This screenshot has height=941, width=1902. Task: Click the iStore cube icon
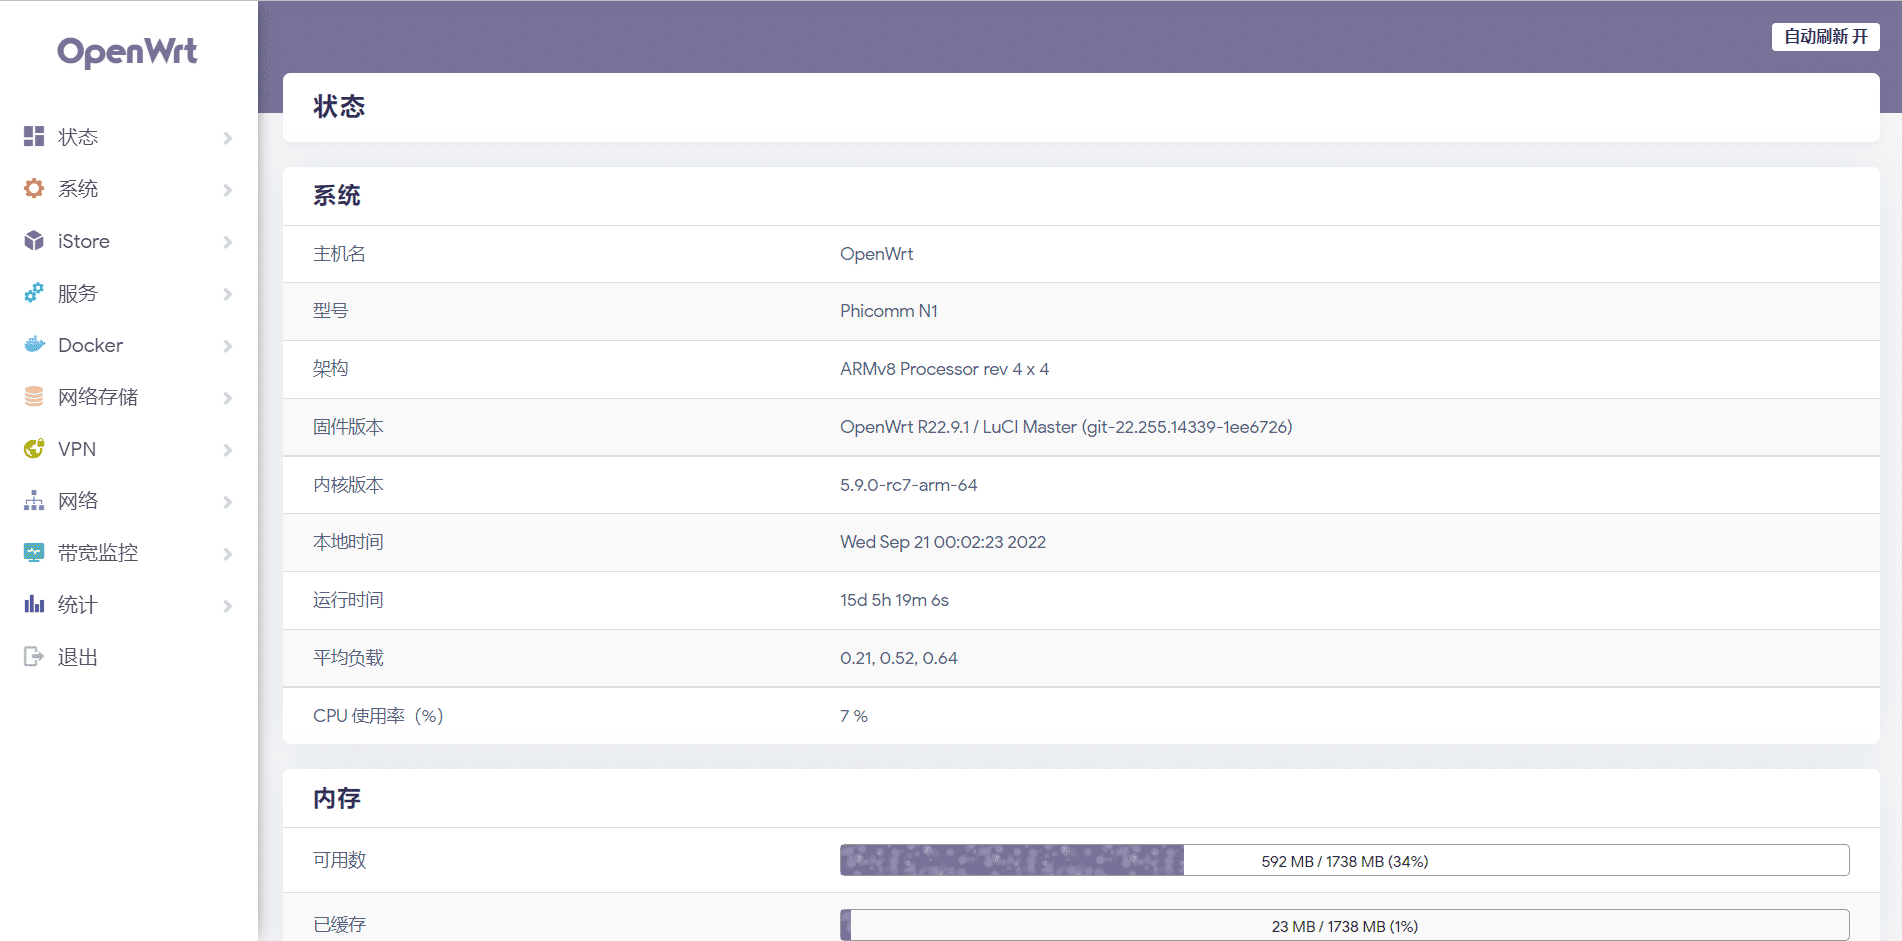[x=34, y=240]
